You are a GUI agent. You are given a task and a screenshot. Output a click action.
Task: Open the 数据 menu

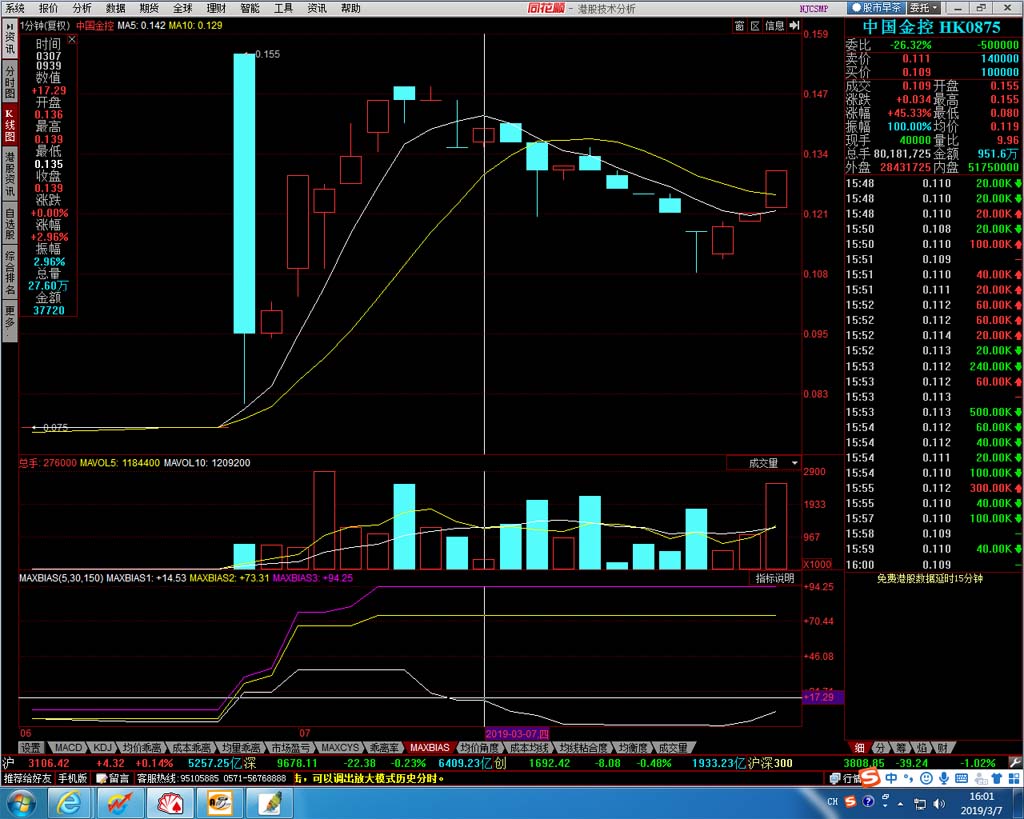[x=116, y=8]
